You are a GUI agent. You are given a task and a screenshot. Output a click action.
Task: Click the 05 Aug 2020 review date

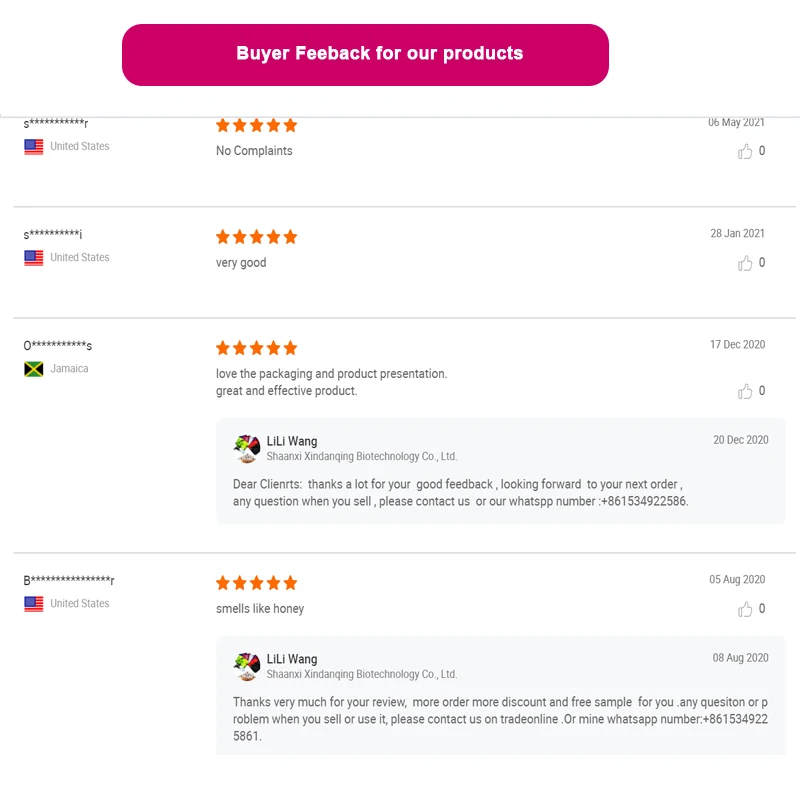point(737,580)
